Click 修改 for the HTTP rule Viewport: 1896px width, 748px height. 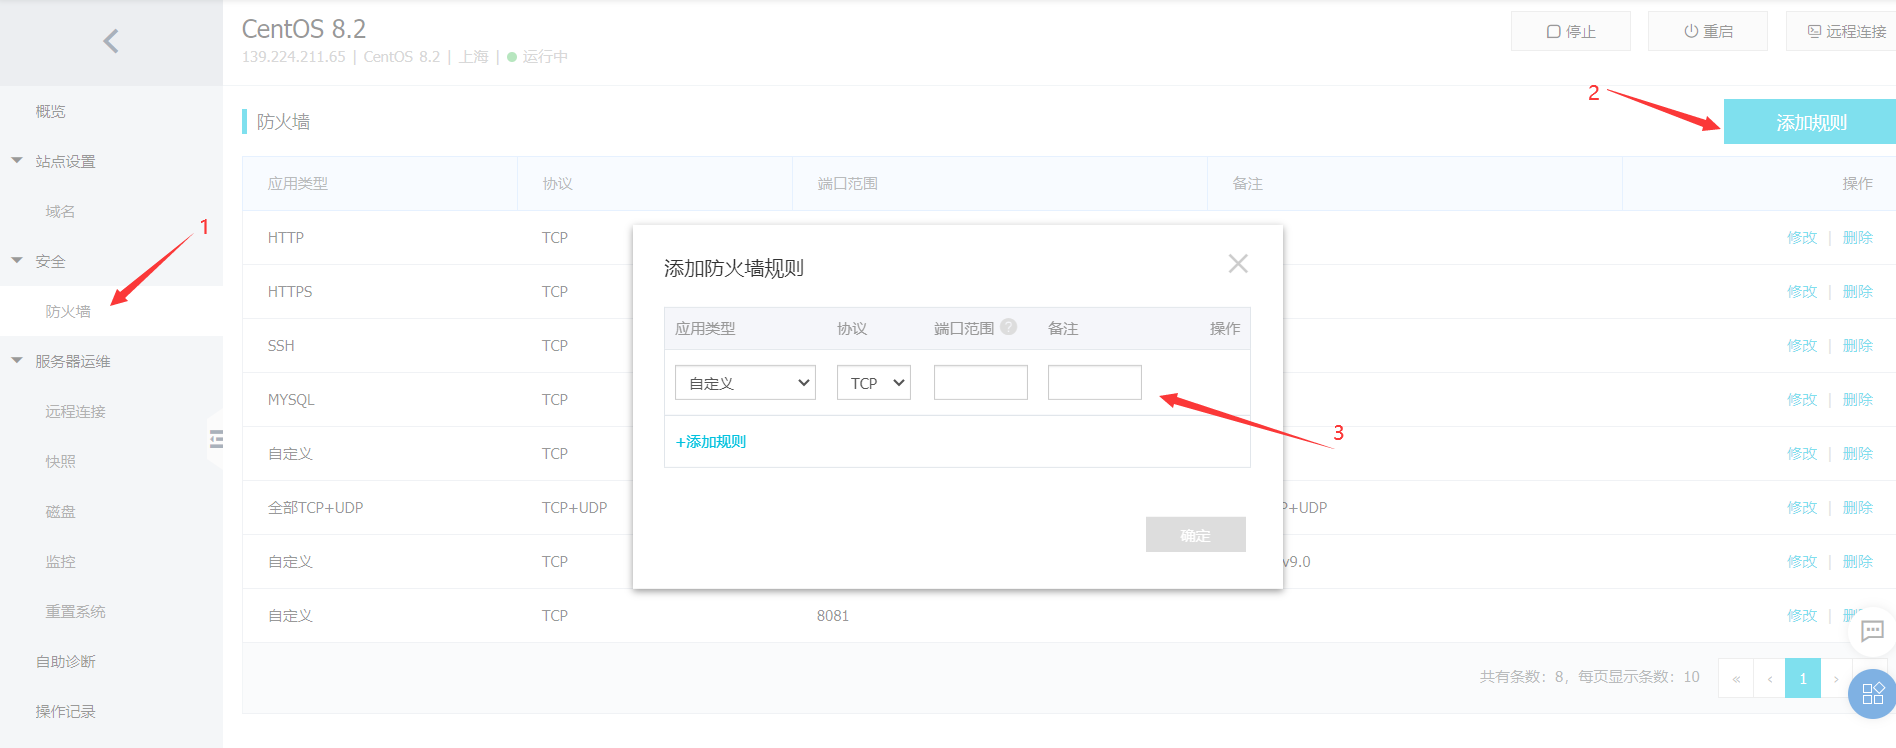(x=1801, y=238)
